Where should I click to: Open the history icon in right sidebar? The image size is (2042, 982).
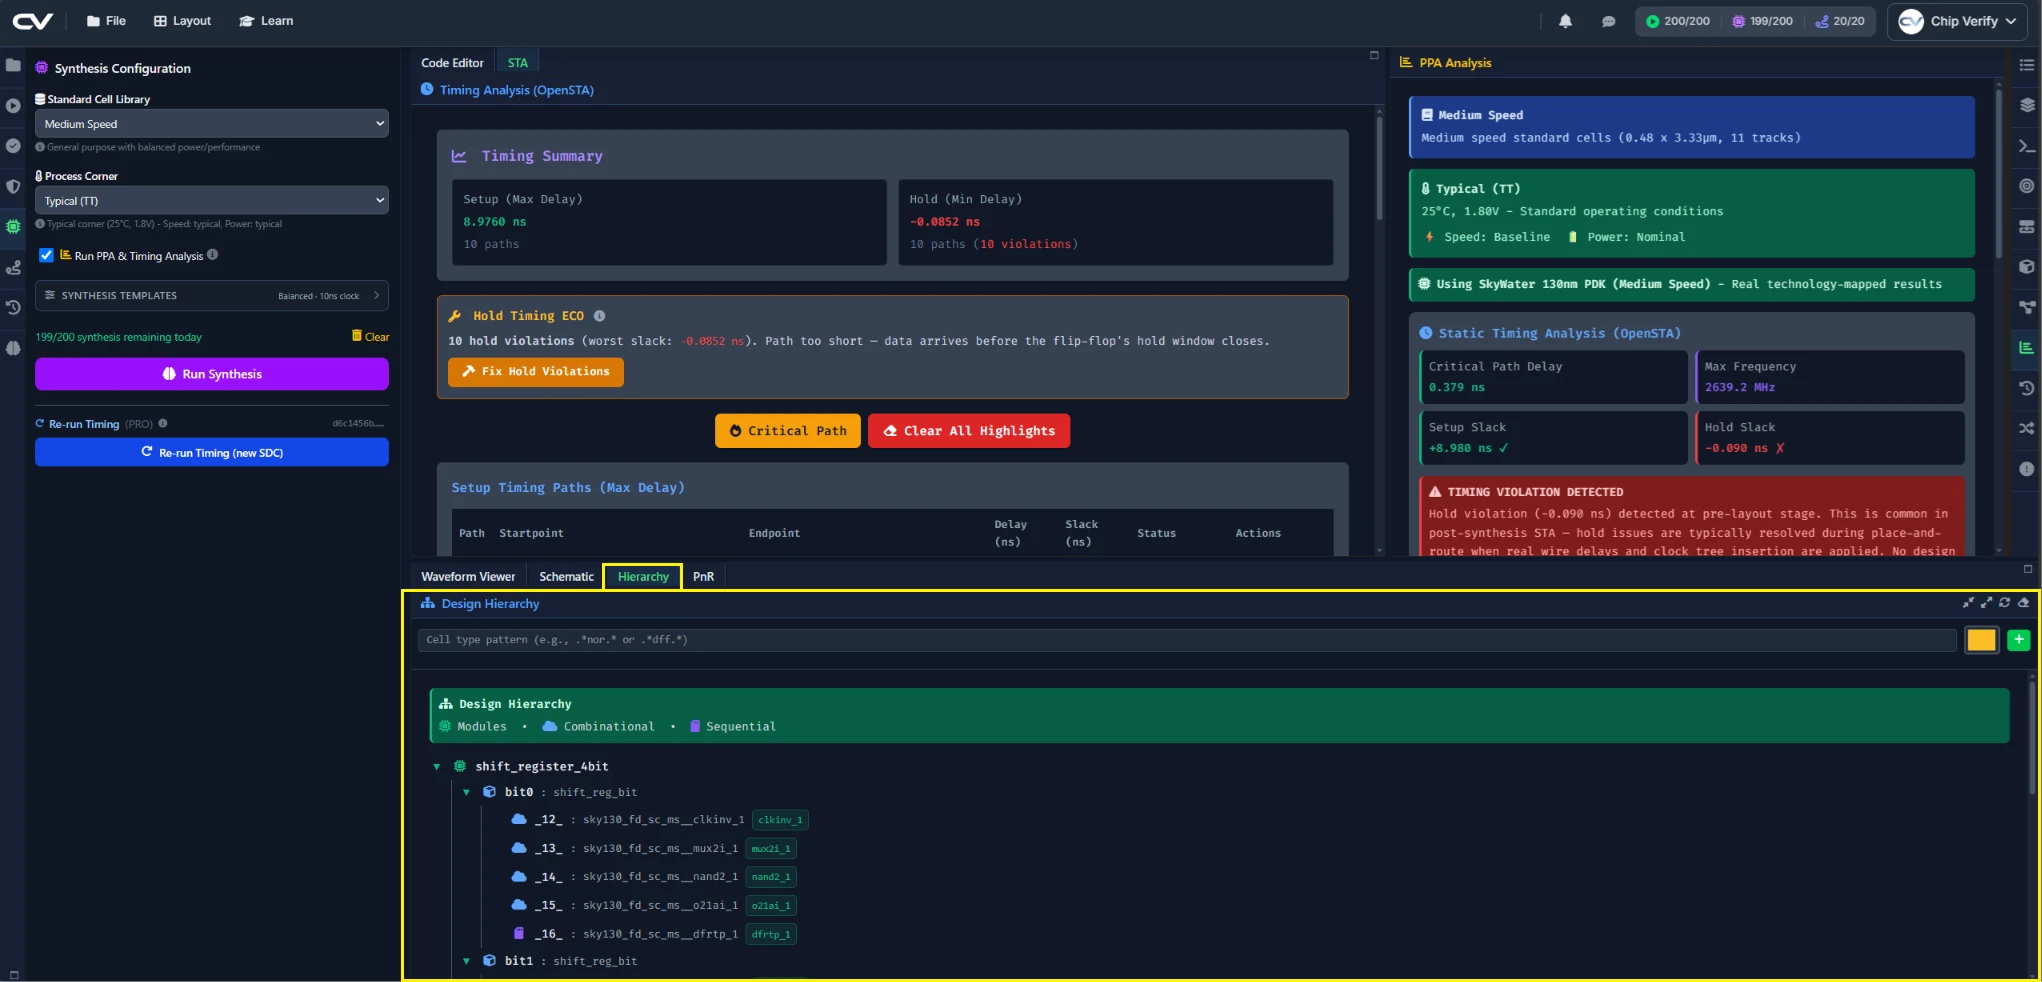pos(2027,388)
